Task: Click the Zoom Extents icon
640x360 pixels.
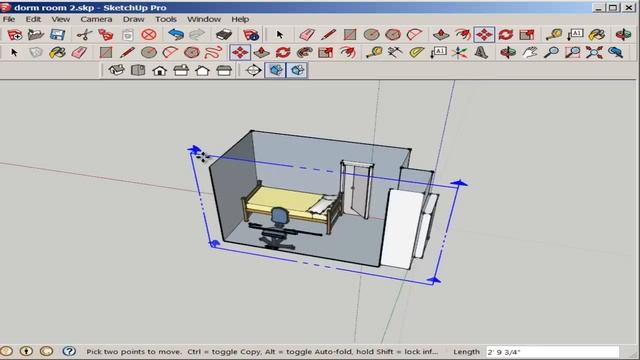Action: pyautogui.click(x=594, y=52)
